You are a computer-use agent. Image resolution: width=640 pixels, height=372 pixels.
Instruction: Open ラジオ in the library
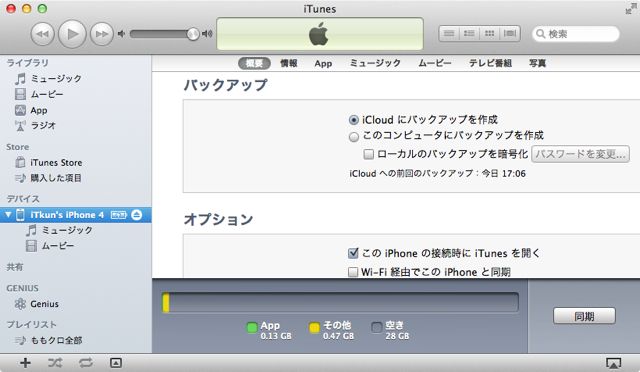35,126
